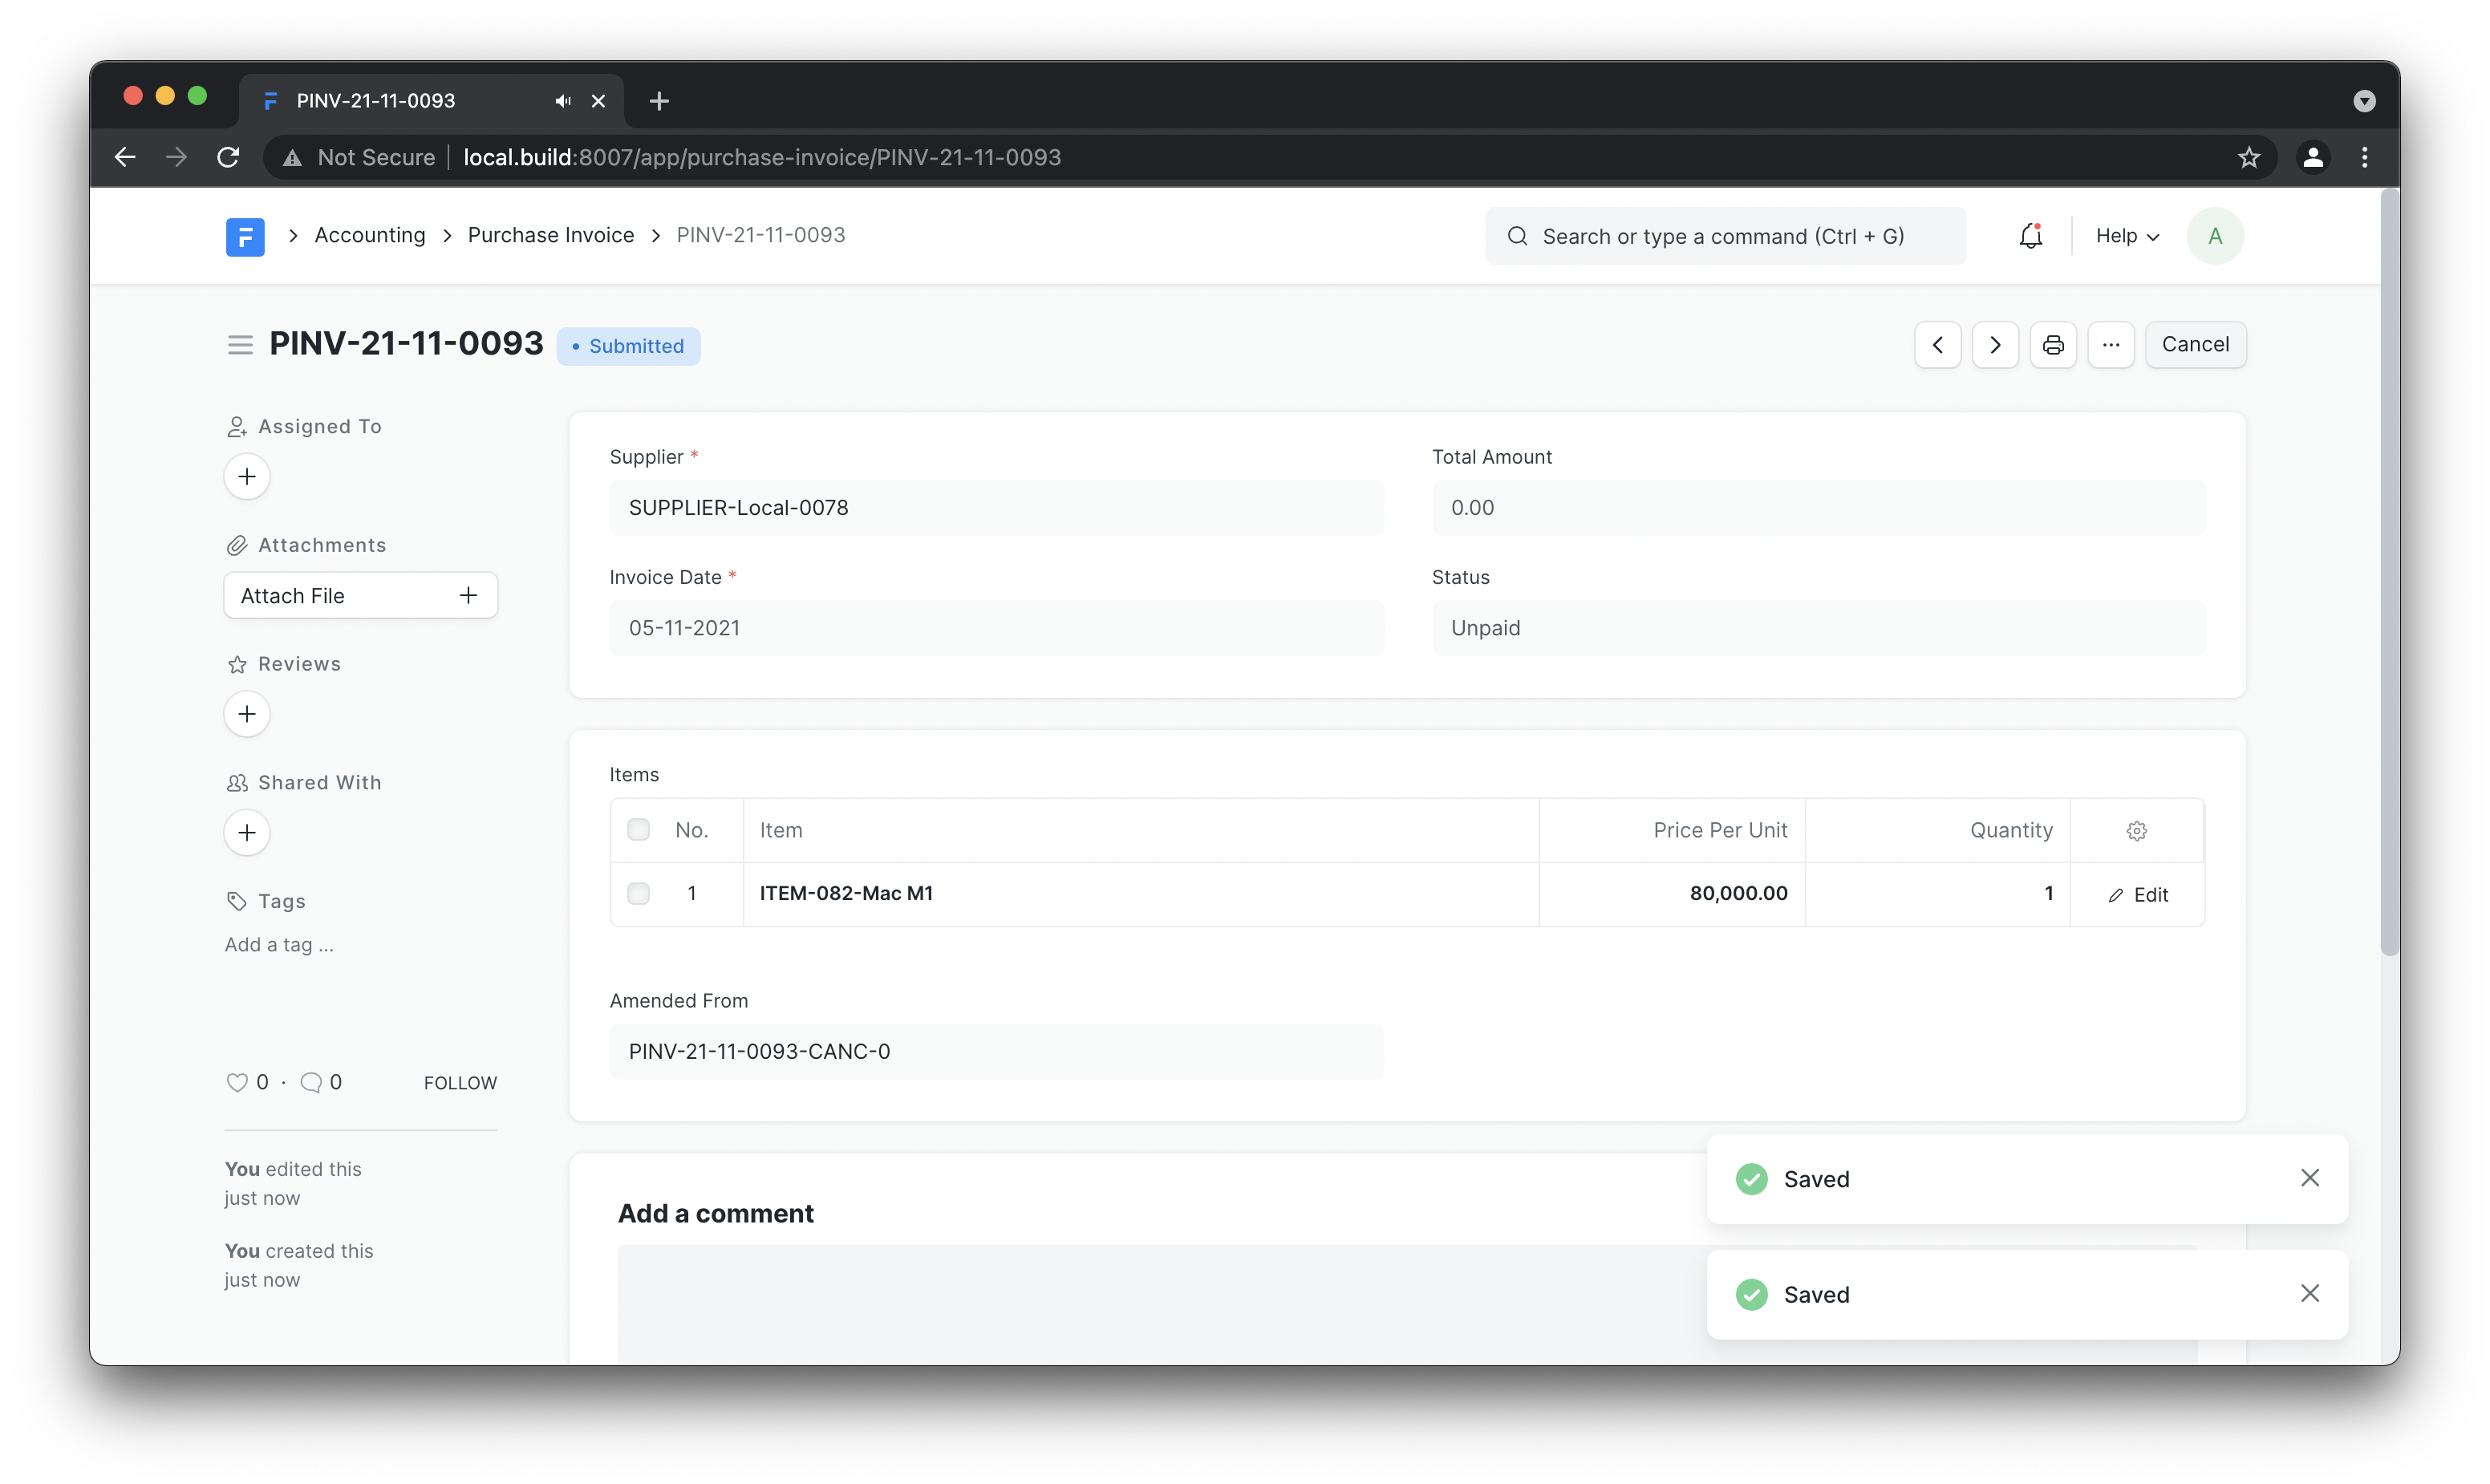This screenshot has height=1484, width=2490.
Task: Go to previous document arrow
Action: (1937, 345)
